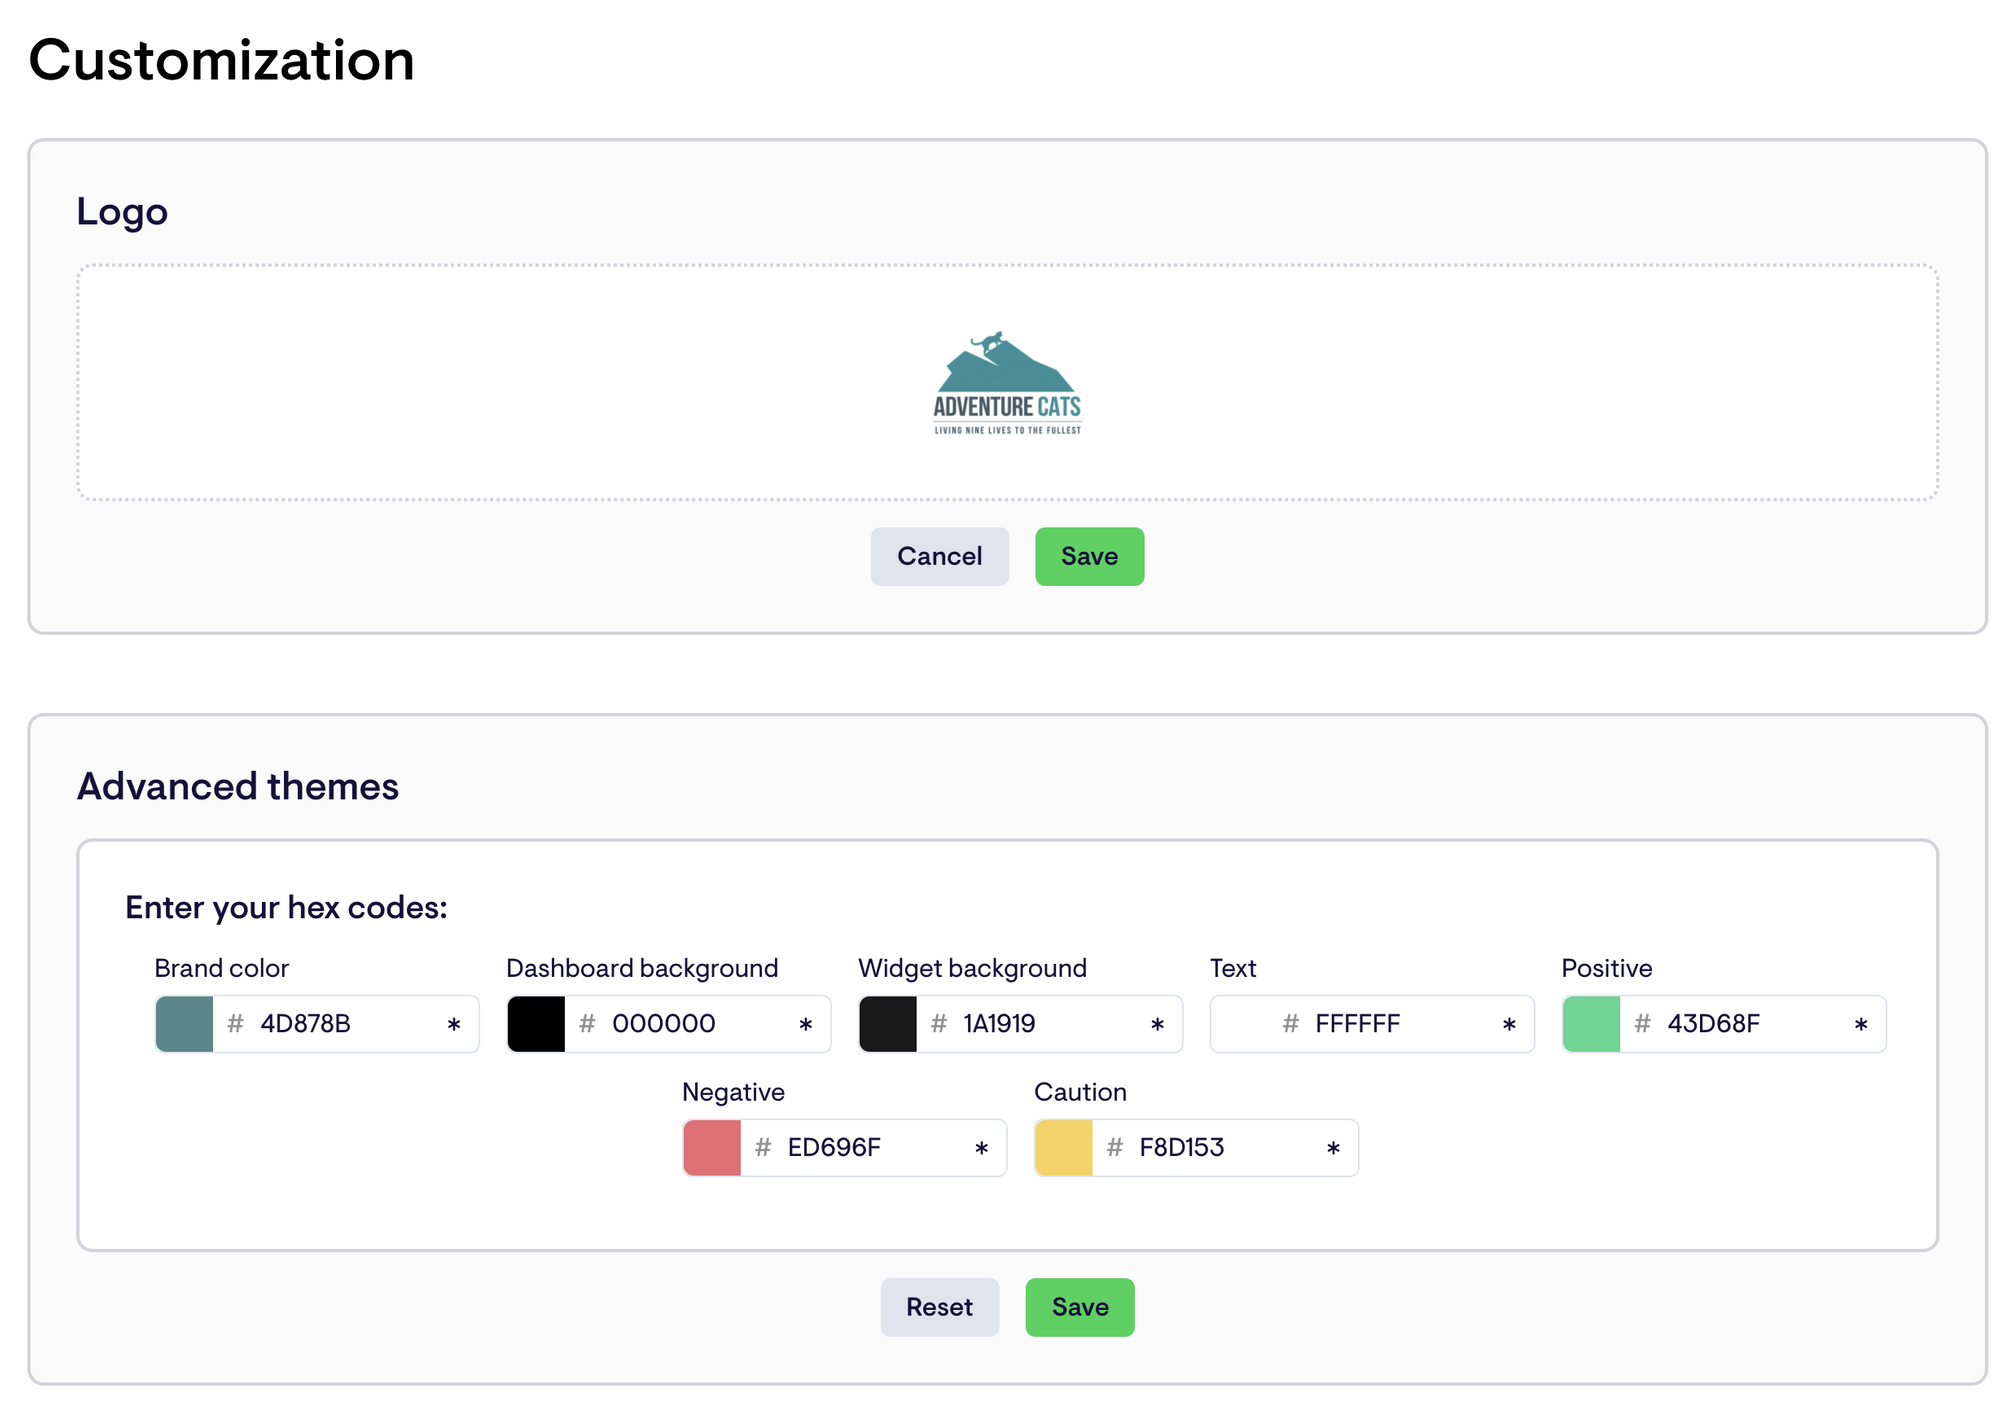Open the Text color white swatch
The width and height of the screenshot is (2000, 1420).
[1240, 1024]
